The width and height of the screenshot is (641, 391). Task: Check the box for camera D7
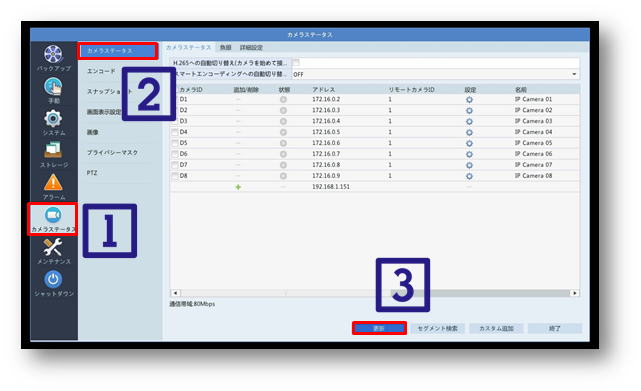tap(175, 165)
